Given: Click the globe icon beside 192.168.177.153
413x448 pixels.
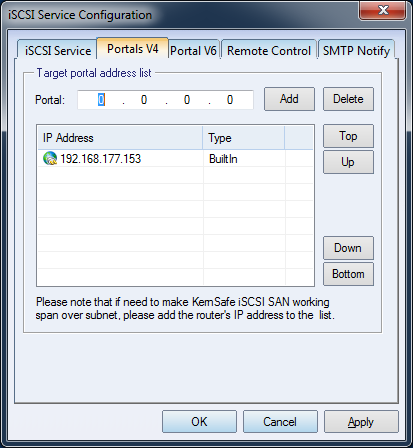Looking at the screenshot, I should [x=50, y=158].
